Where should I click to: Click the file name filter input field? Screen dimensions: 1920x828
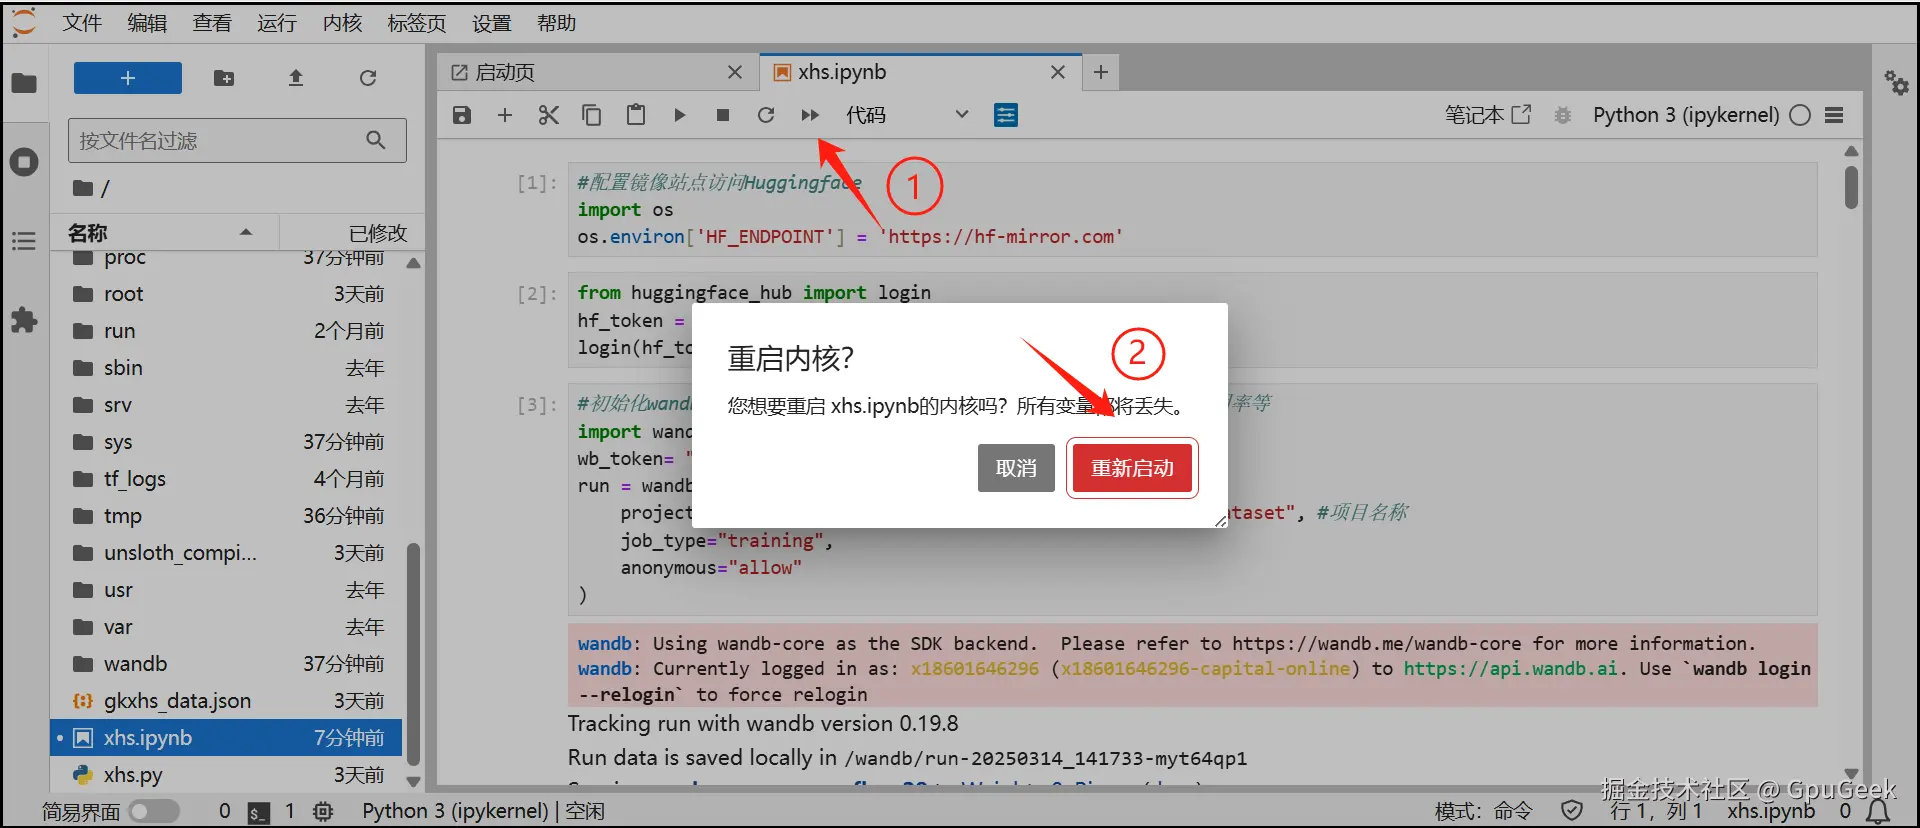tap(237, 140)
